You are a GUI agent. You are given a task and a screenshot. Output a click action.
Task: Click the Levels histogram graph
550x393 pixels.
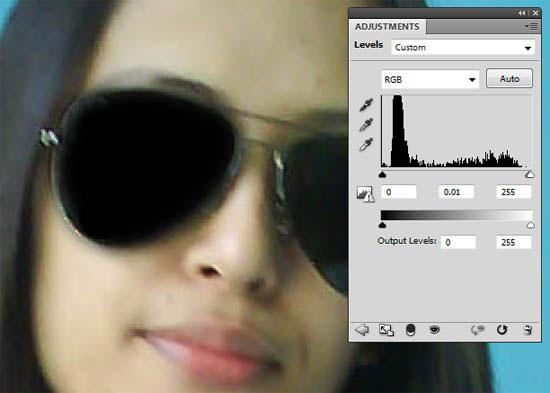tap(456, 131)
